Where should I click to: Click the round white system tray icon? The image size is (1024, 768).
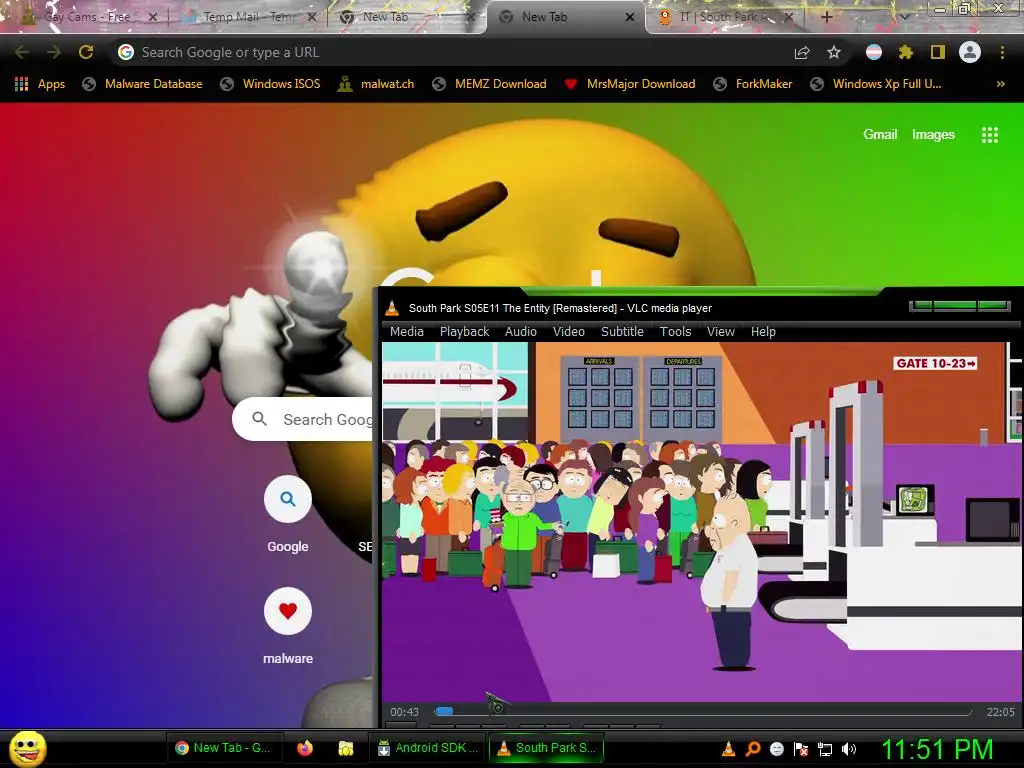pos(776,749)
